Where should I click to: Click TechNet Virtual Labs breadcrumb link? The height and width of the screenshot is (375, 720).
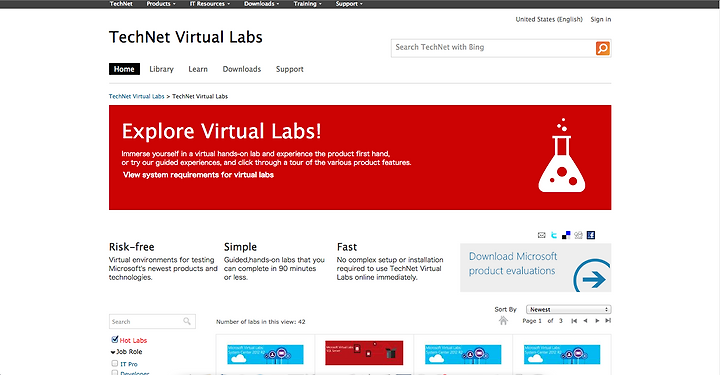(x=136, y=96)
